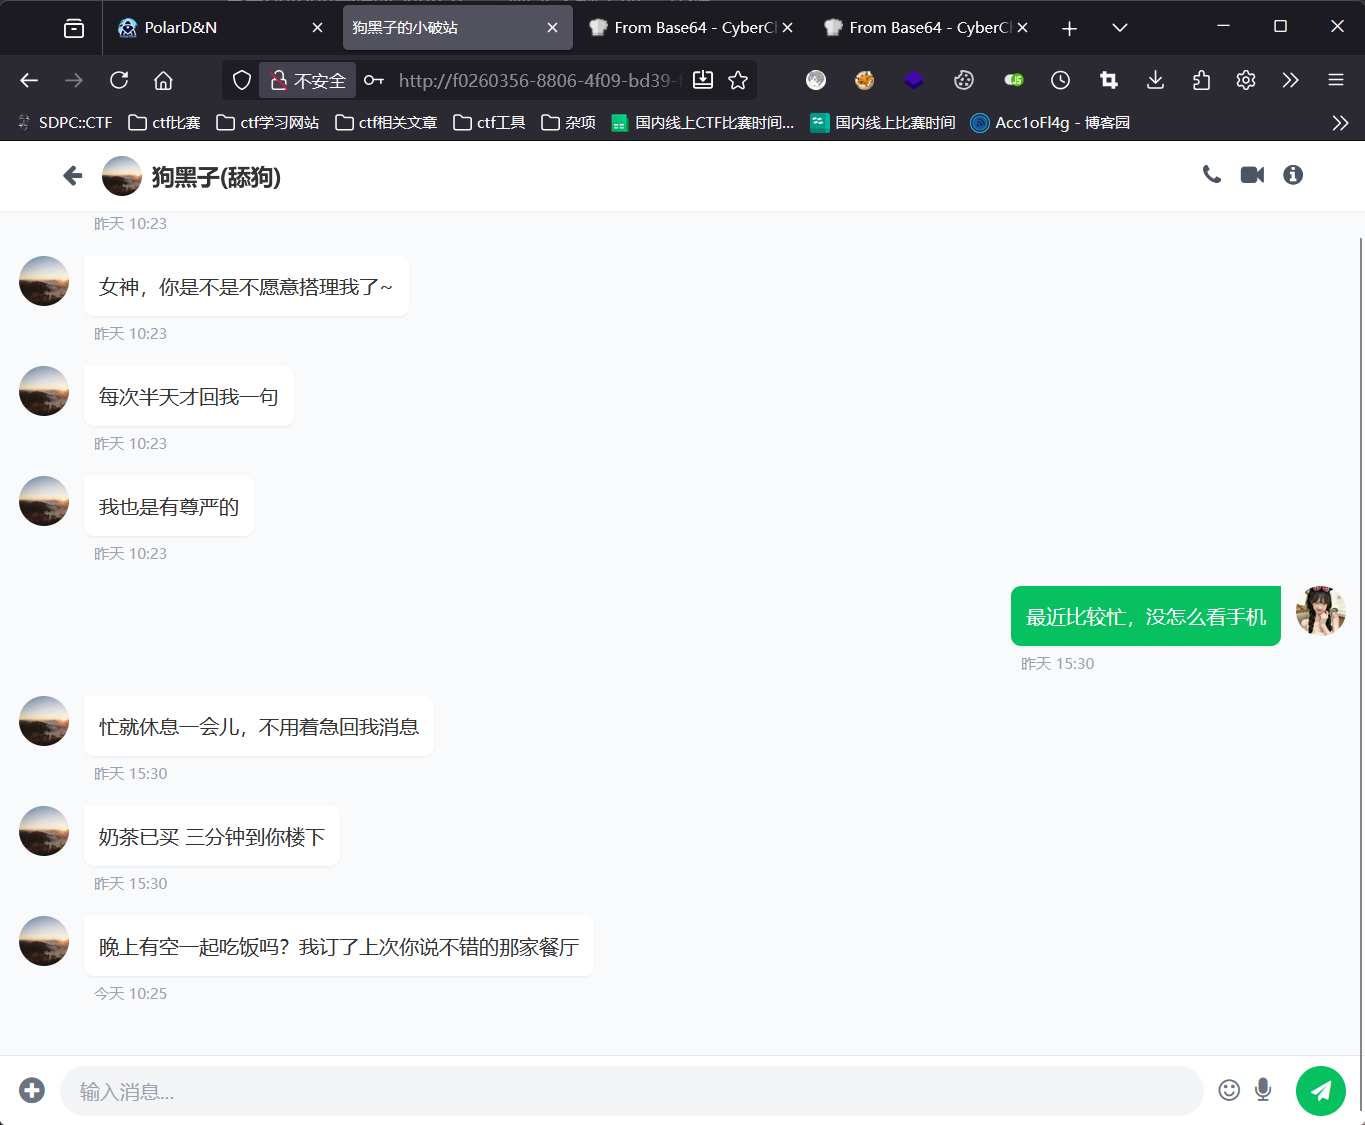Go back using the chat header arrow

[72, 176]
